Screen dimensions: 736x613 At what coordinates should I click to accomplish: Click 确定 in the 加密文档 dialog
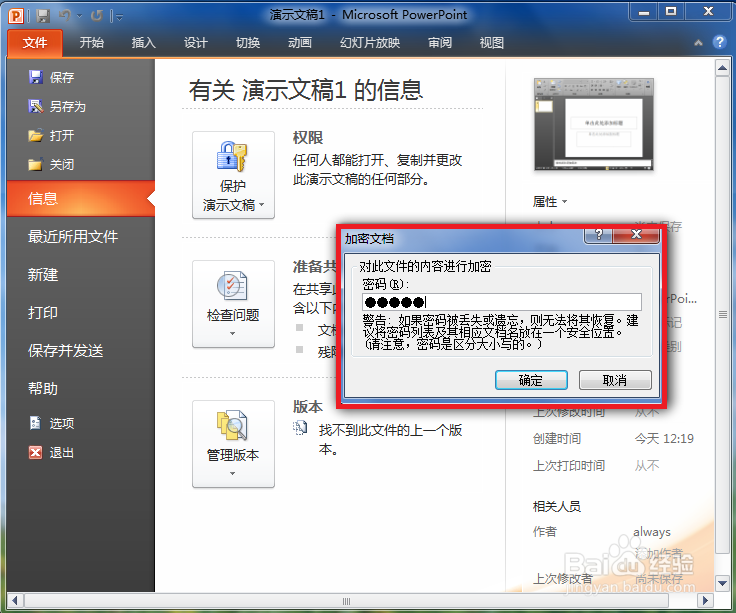click(x=531, y=380)
